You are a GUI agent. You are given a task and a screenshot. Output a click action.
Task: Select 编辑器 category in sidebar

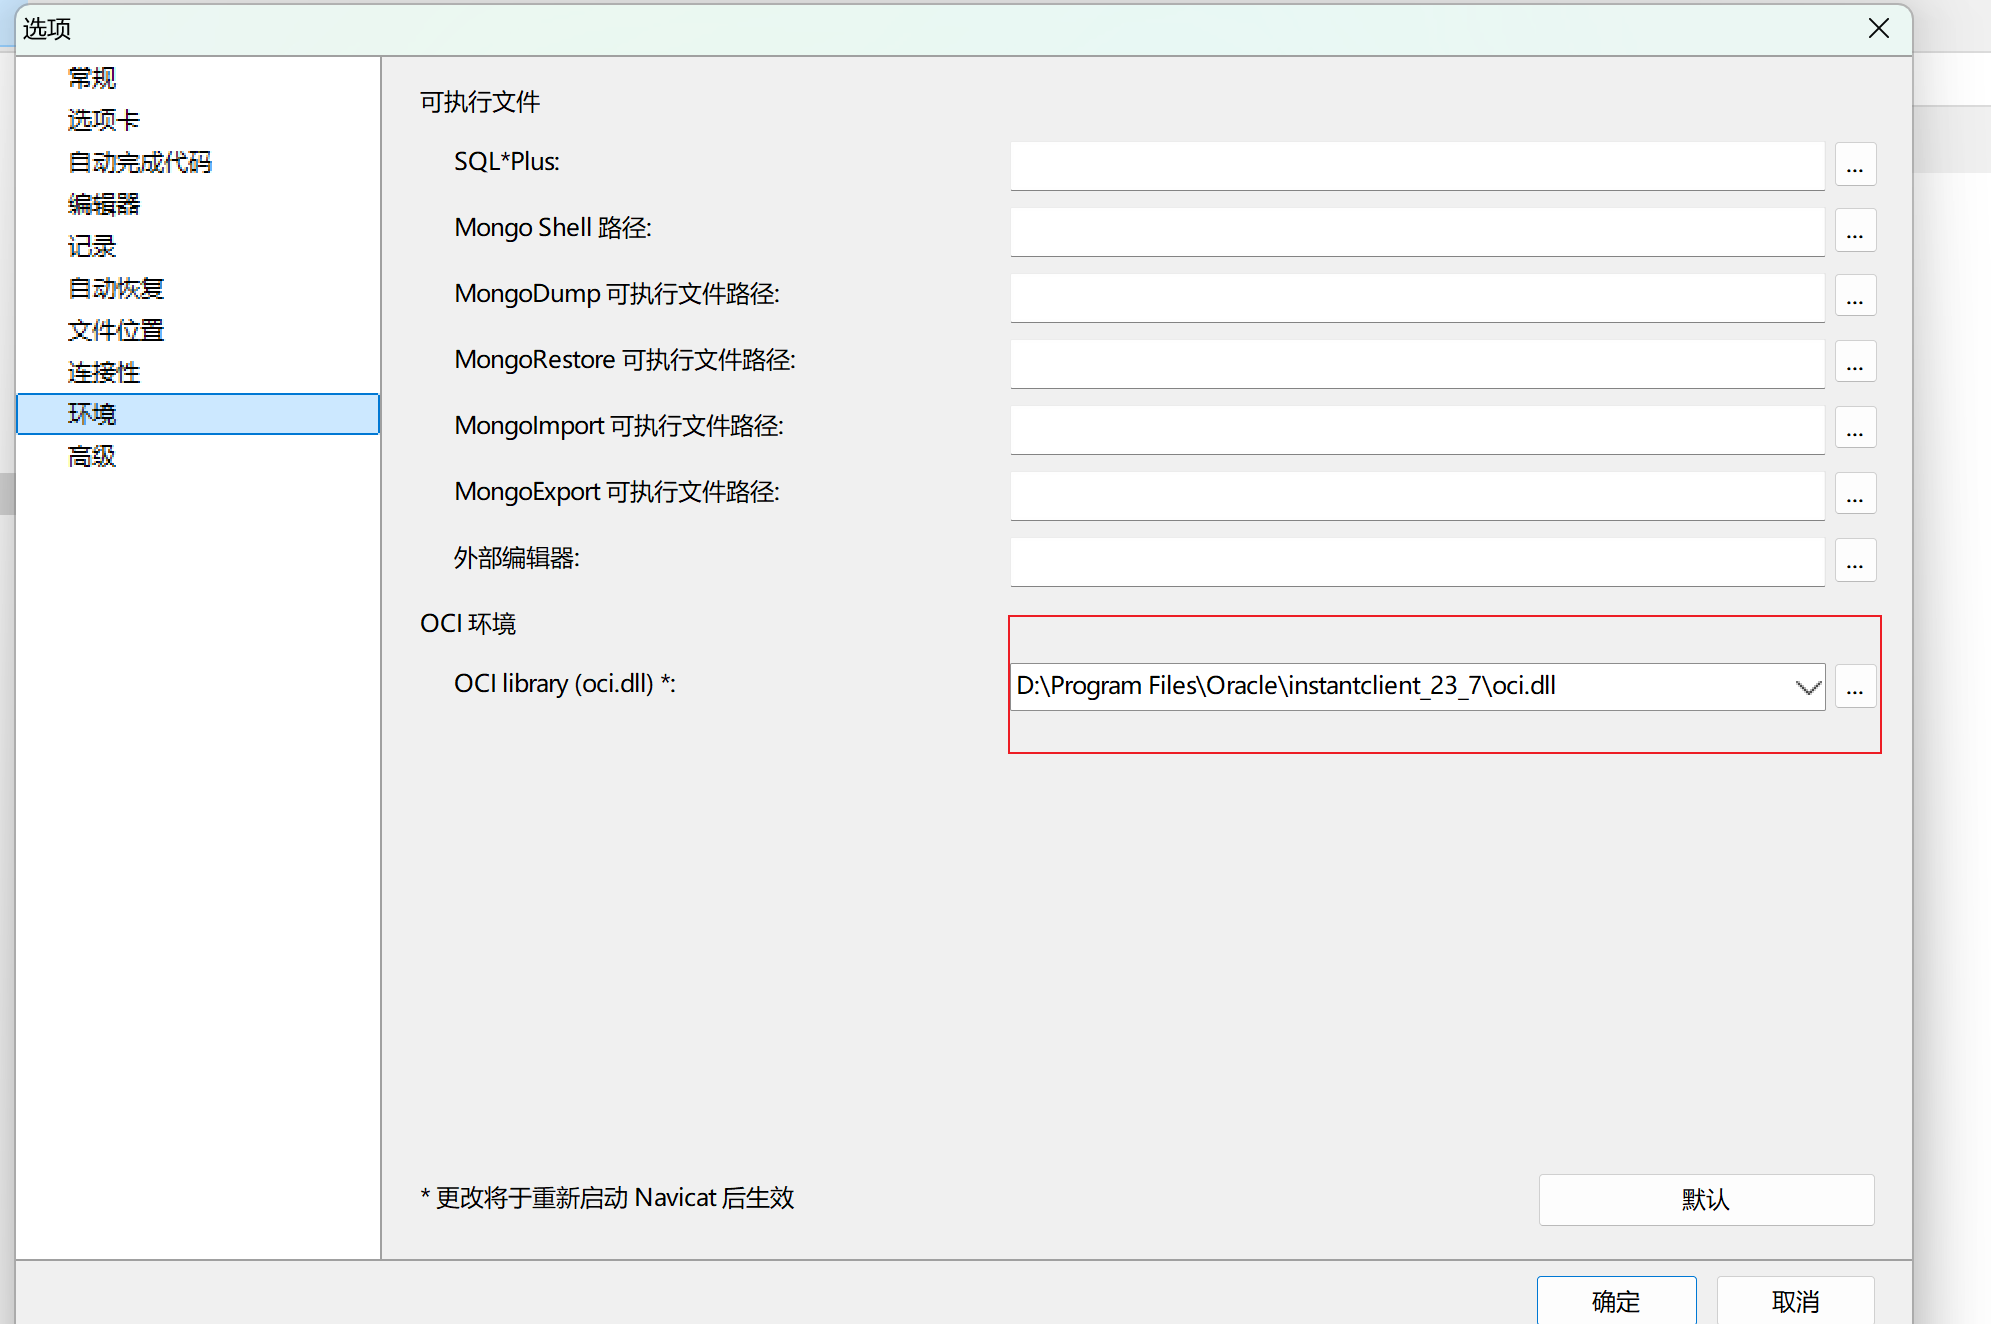coord(104,204)
